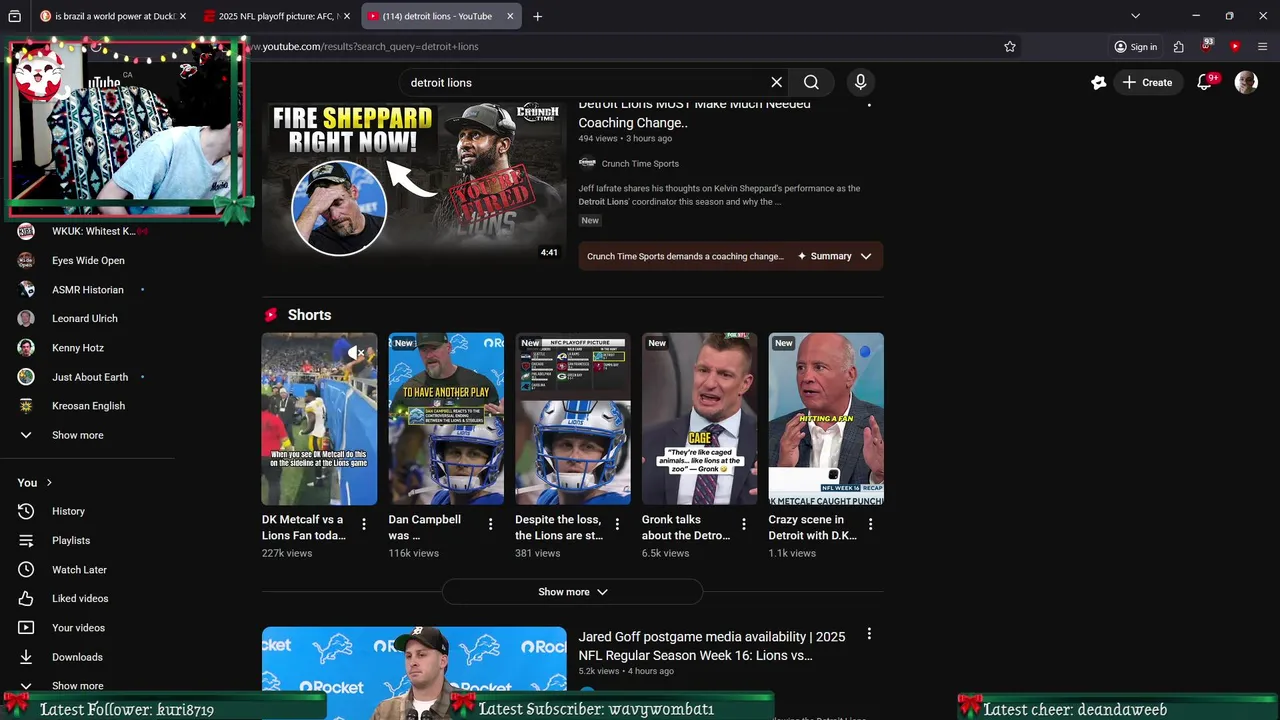Viewport: 1280px width, 720px height.
Task: Bookmark this page with the star icon
Action: pos(1010,46)
